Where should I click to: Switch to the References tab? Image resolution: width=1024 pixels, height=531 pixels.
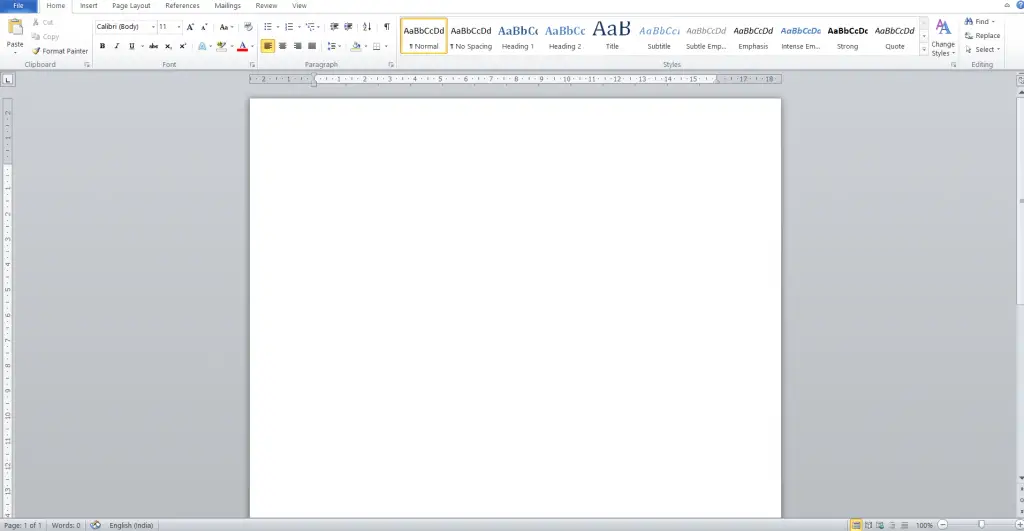182,6
